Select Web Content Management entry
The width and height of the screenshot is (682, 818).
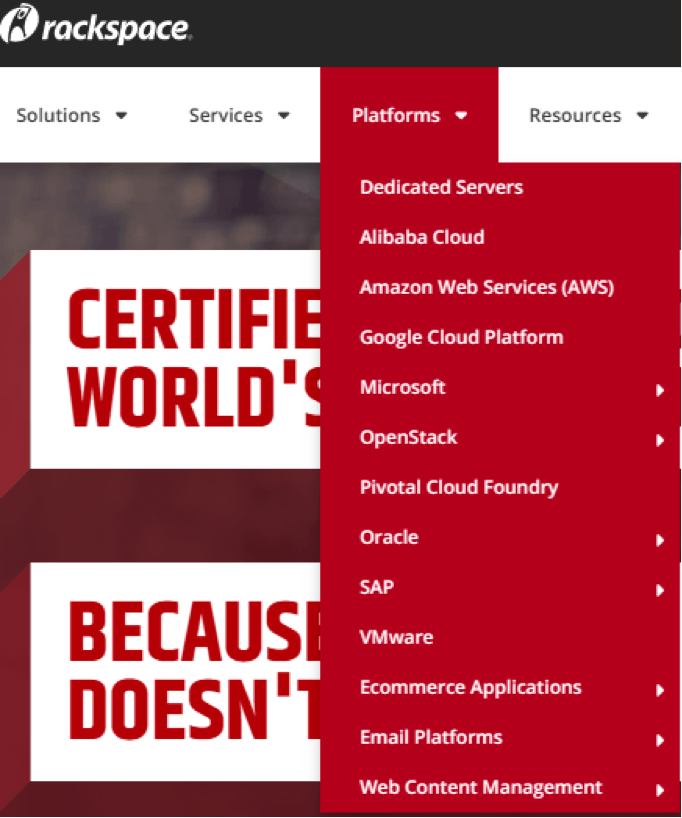coord(481,787)
